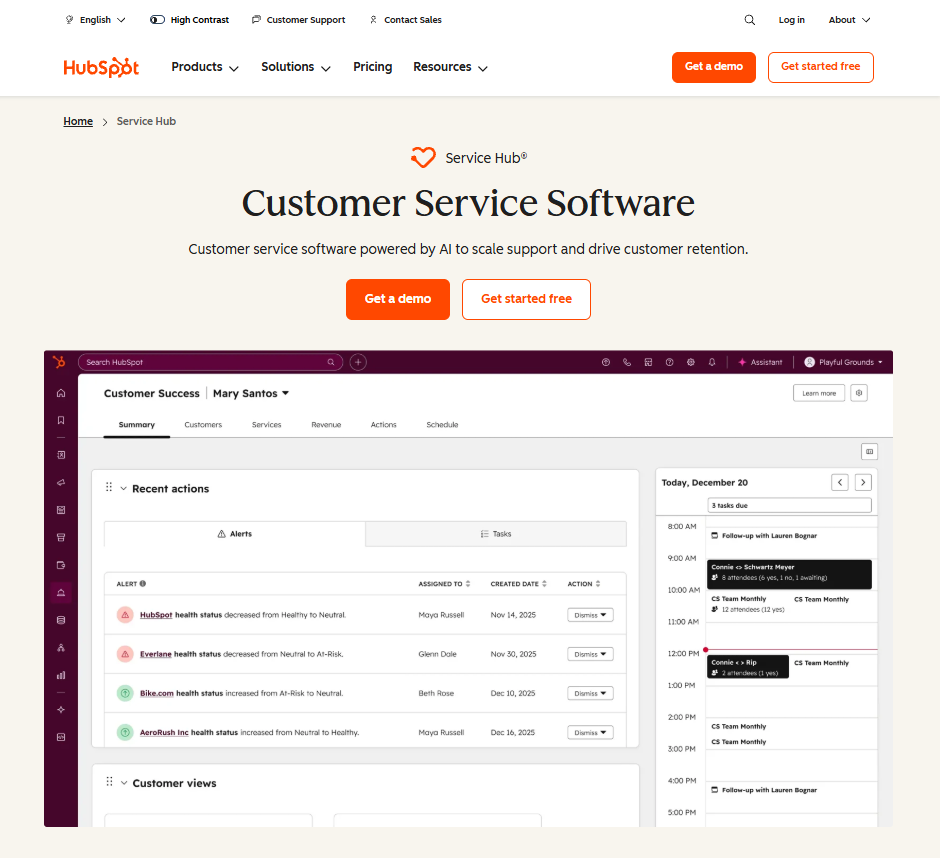Open the highlighted Service bell icon in sidebar
This screenshot has height=858, width=940.
click(61, 593)
